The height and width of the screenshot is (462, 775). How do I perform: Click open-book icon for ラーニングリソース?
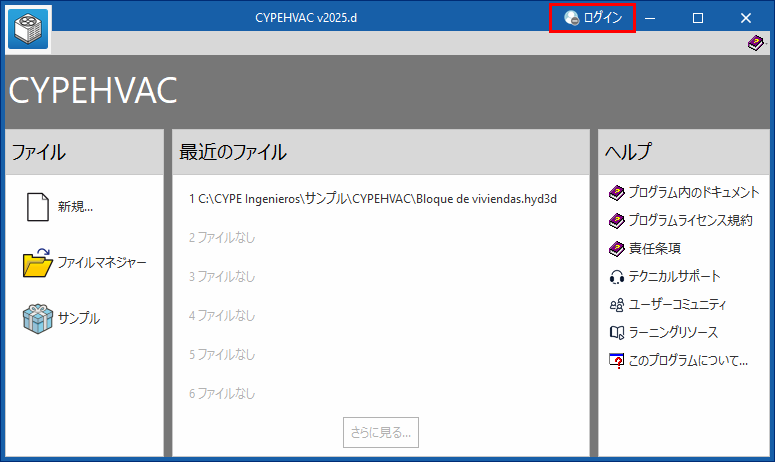(616, 333)
